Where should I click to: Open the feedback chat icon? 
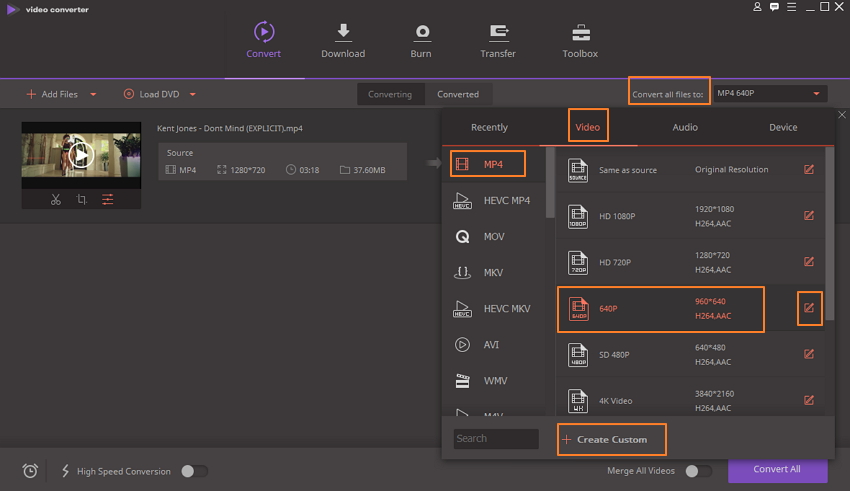coord(774,7)
